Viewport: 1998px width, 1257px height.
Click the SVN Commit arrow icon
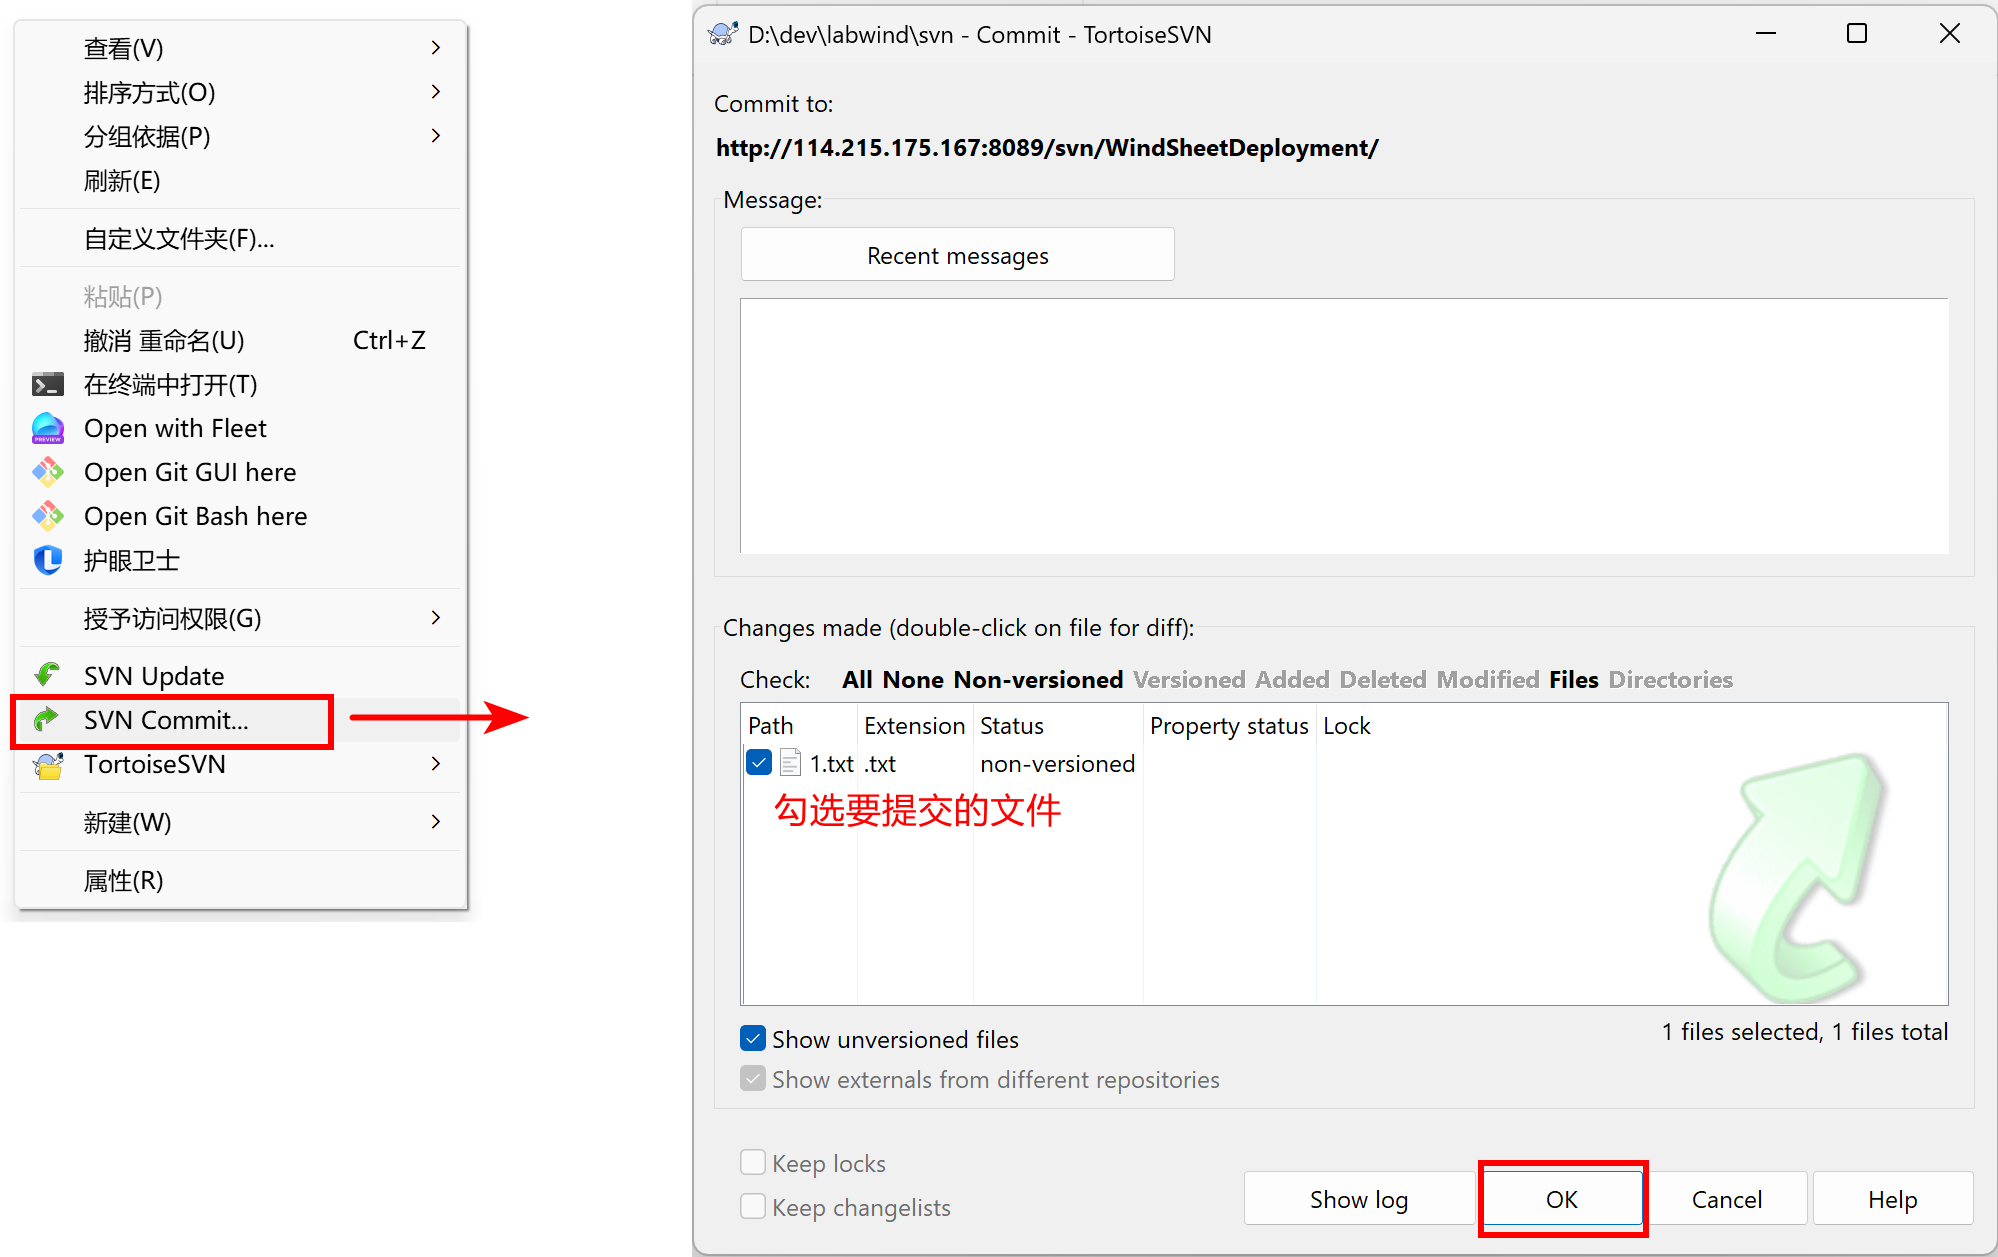click(x=47, y=720)
